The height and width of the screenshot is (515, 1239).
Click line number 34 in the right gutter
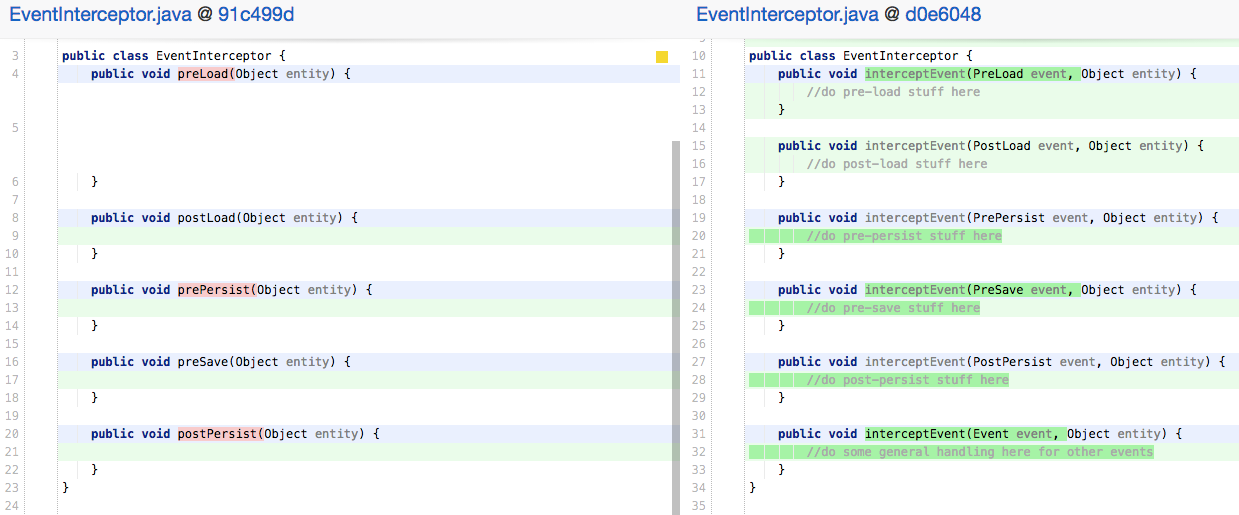pyautogui.click(x=699, y=488)
